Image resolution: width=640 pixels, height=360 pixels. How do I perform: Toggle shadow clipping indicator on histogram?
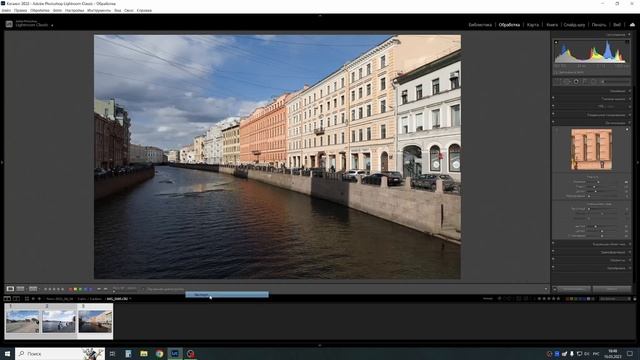point(556,42)
